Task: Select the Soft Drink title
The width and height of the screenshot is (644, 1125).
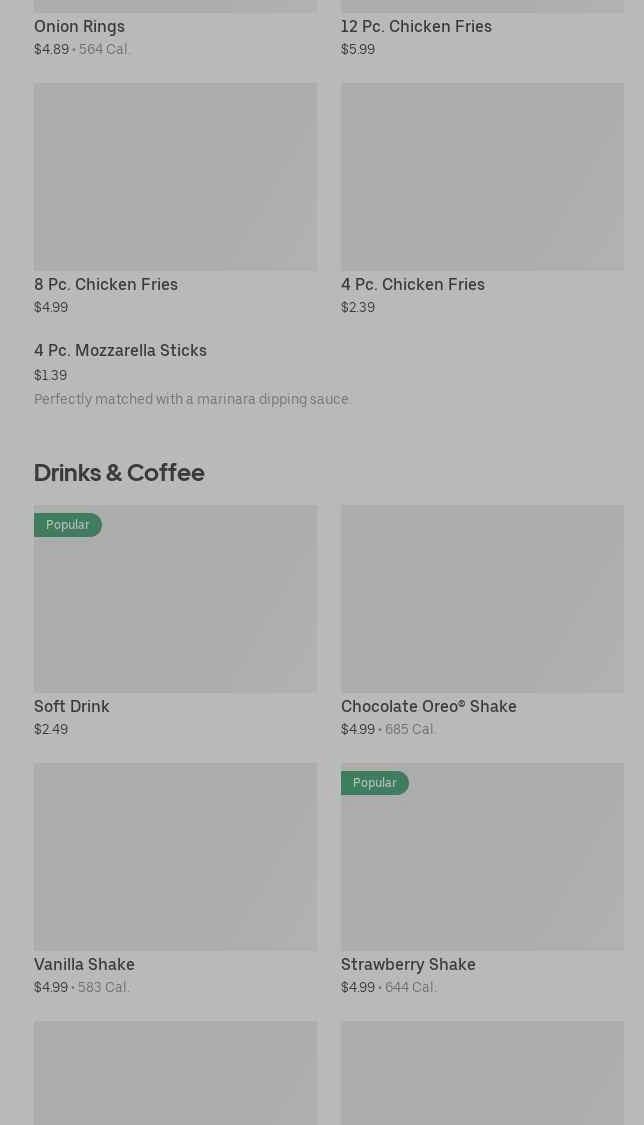Action: pos(72,707)
